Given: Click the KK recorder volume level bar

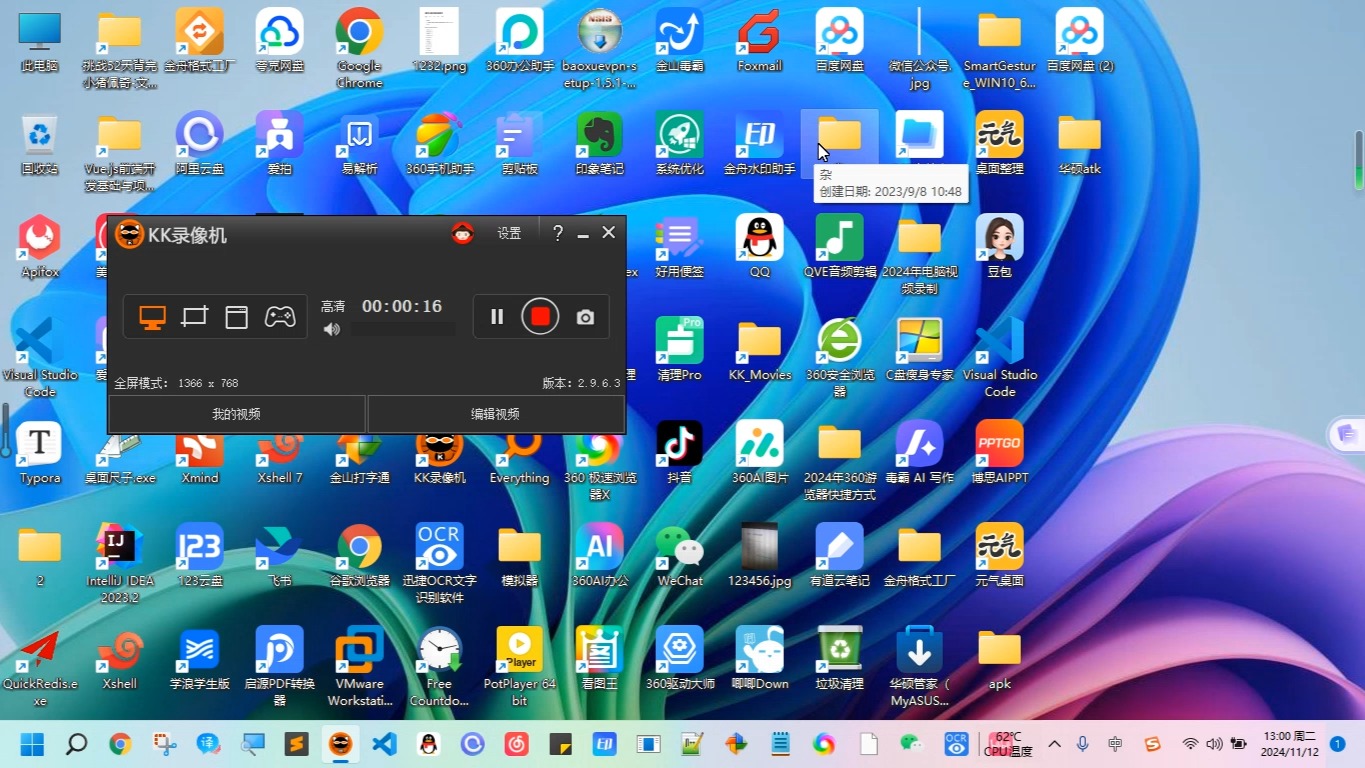Looking at the screenshot, I should tap(403, 329).
